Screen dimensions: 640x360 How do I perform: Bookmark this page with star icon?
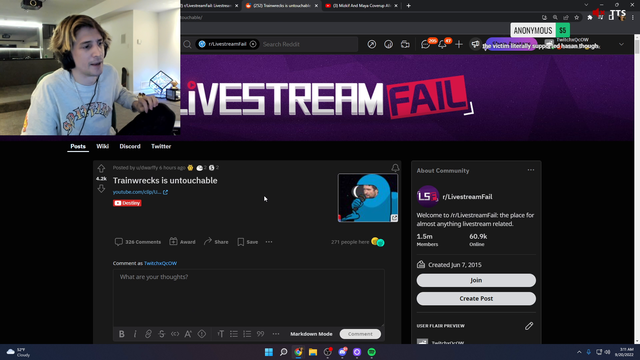576,18
